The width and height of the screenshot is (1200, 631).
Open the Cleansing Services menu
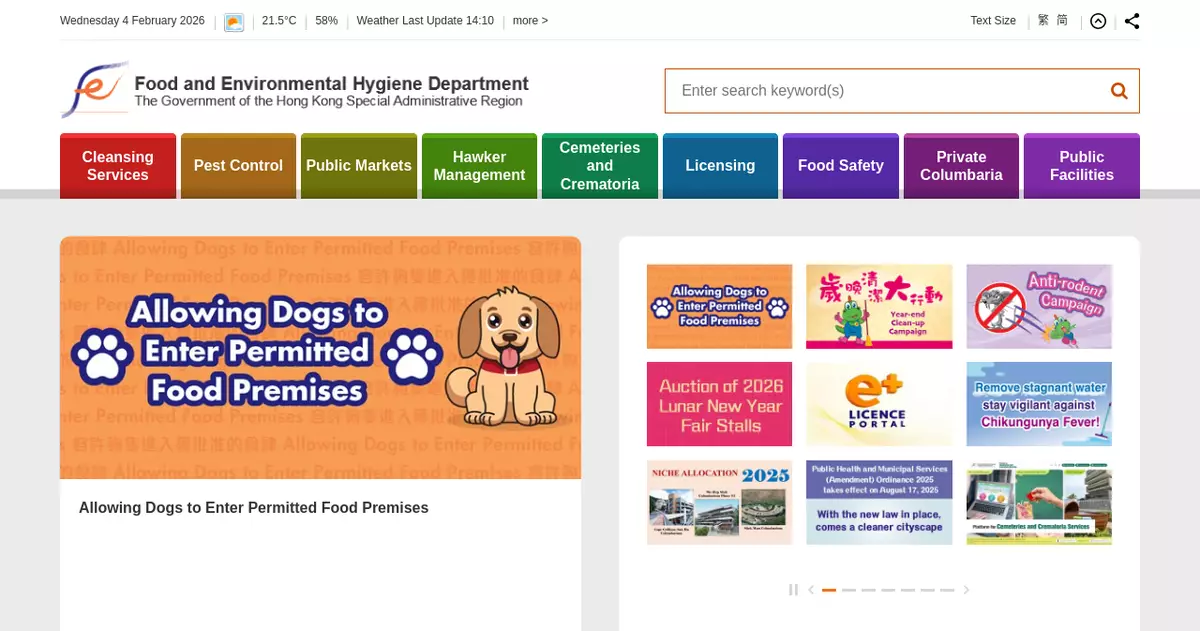118,166
